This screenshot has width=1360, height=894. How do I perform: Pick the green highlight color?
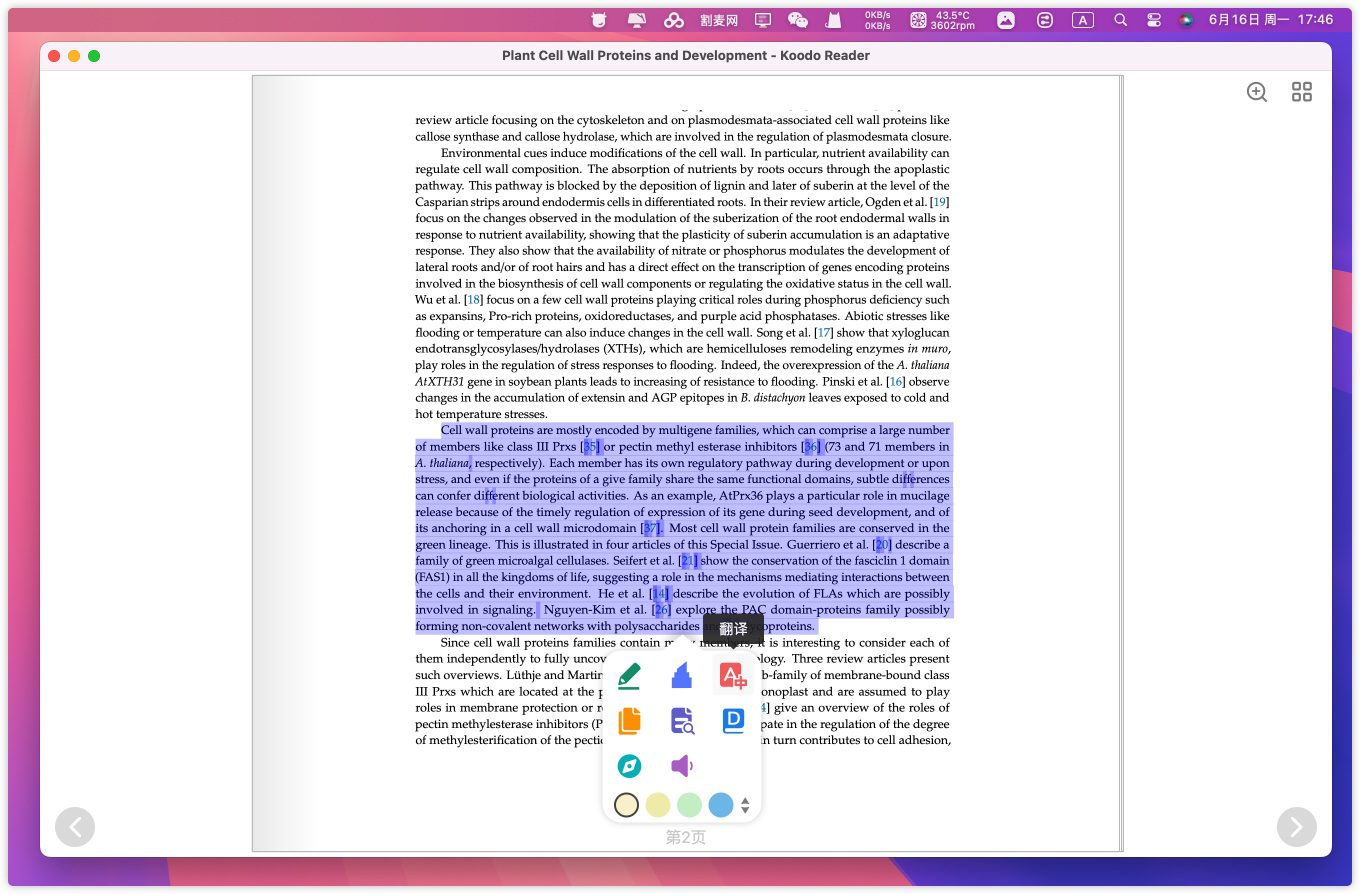(x=689, y=805)
